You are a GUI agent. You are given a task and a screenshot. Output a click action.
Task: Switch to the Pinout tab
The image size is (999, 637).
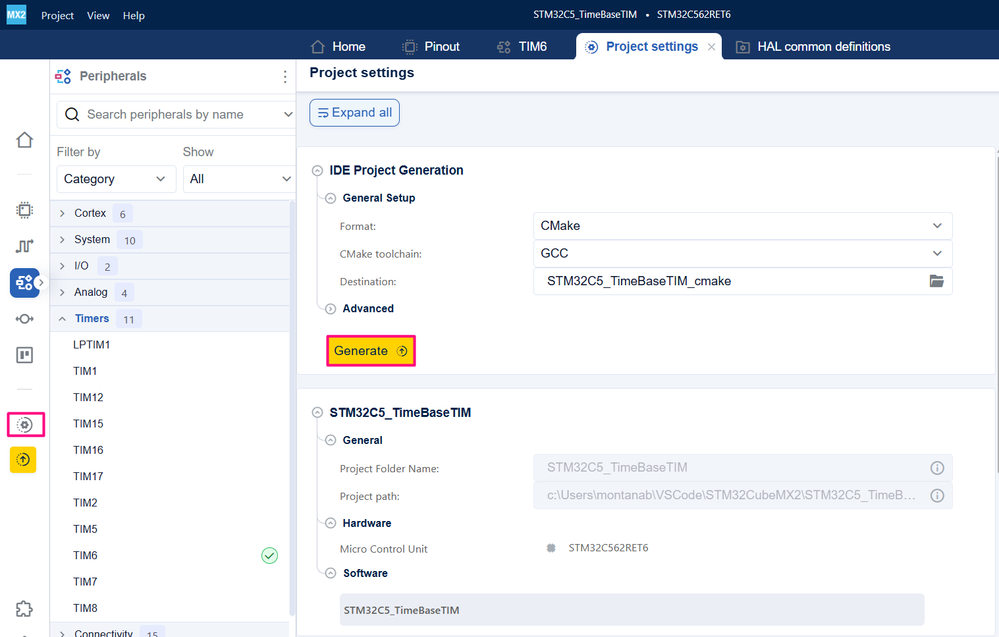431,47
